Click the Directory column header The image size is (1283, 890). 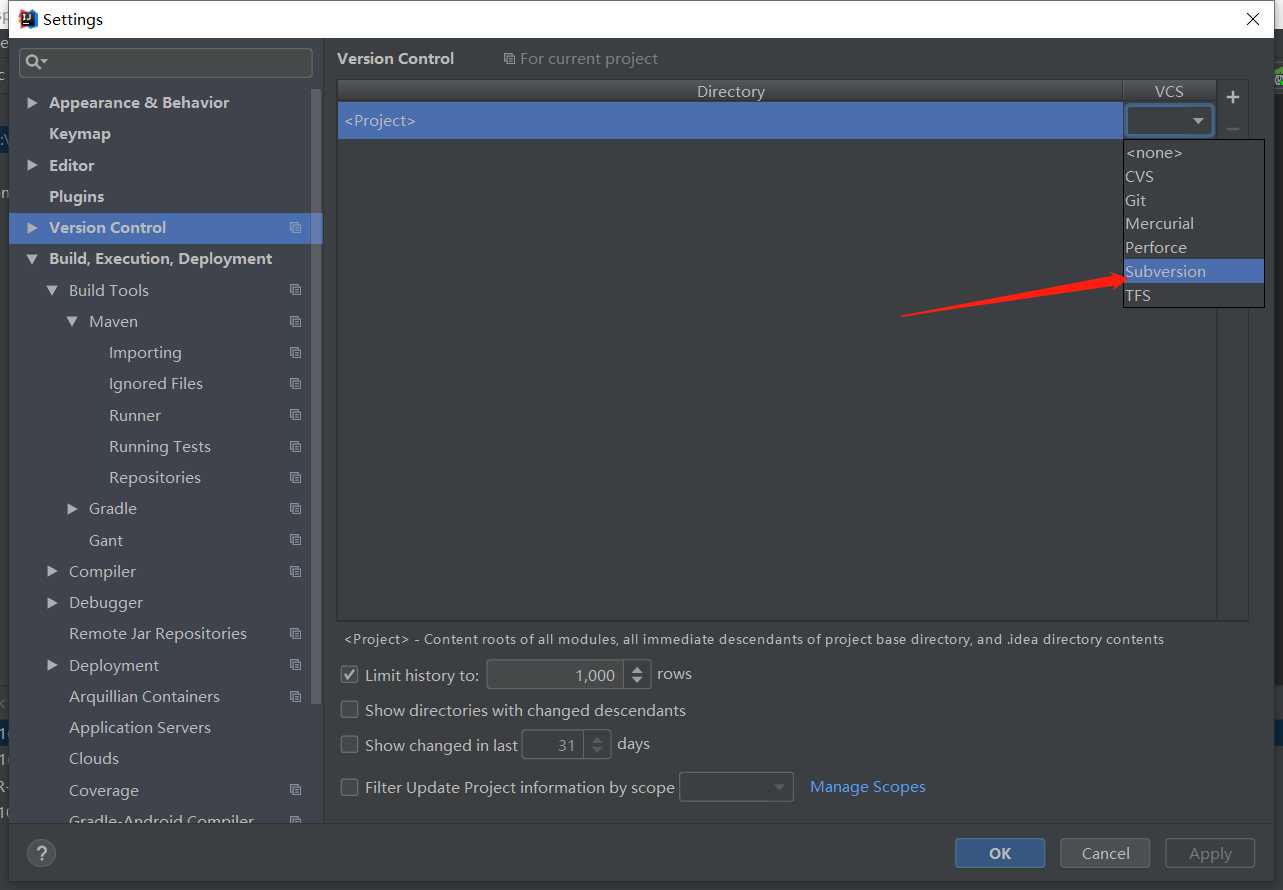730,91
